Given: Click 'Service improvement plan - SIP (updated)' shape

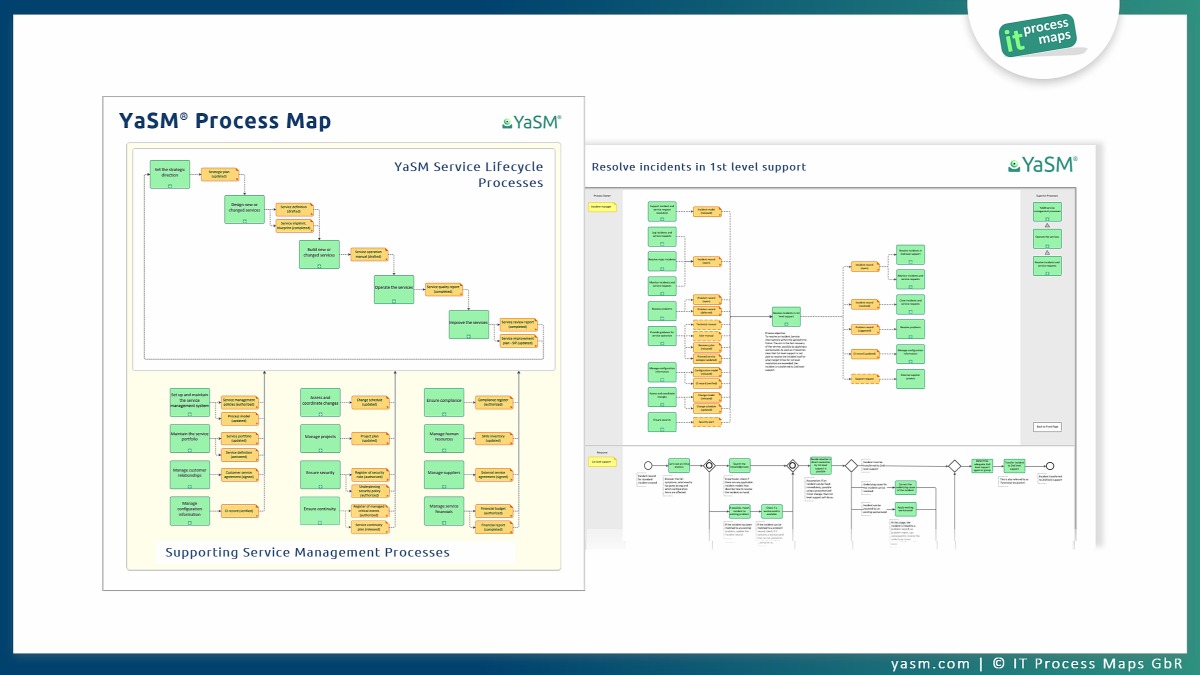Looking at the screenshot, I should (x=518, y=341).
